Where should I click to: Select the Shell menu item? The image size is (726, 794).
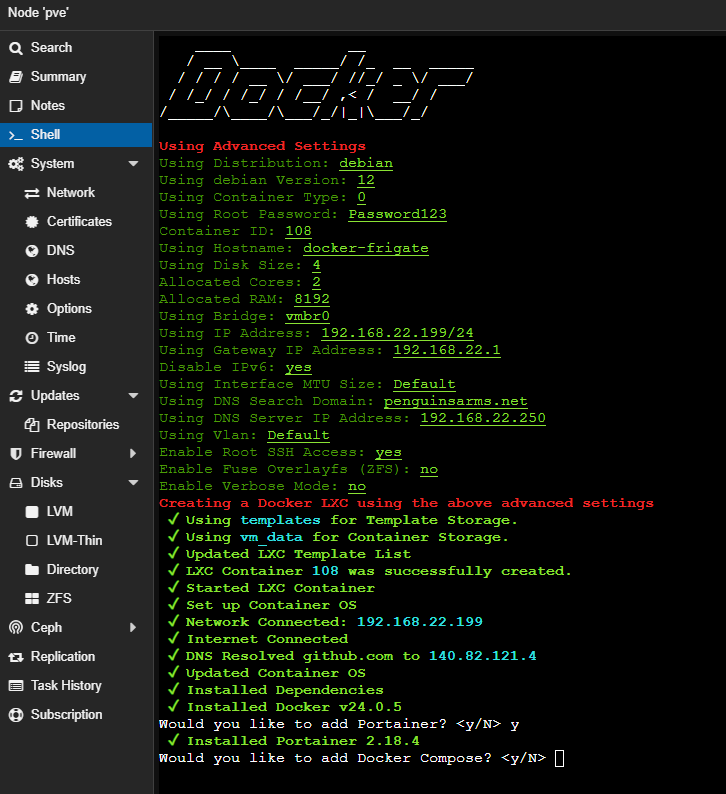pyautogui.click(x=76, y=135)
